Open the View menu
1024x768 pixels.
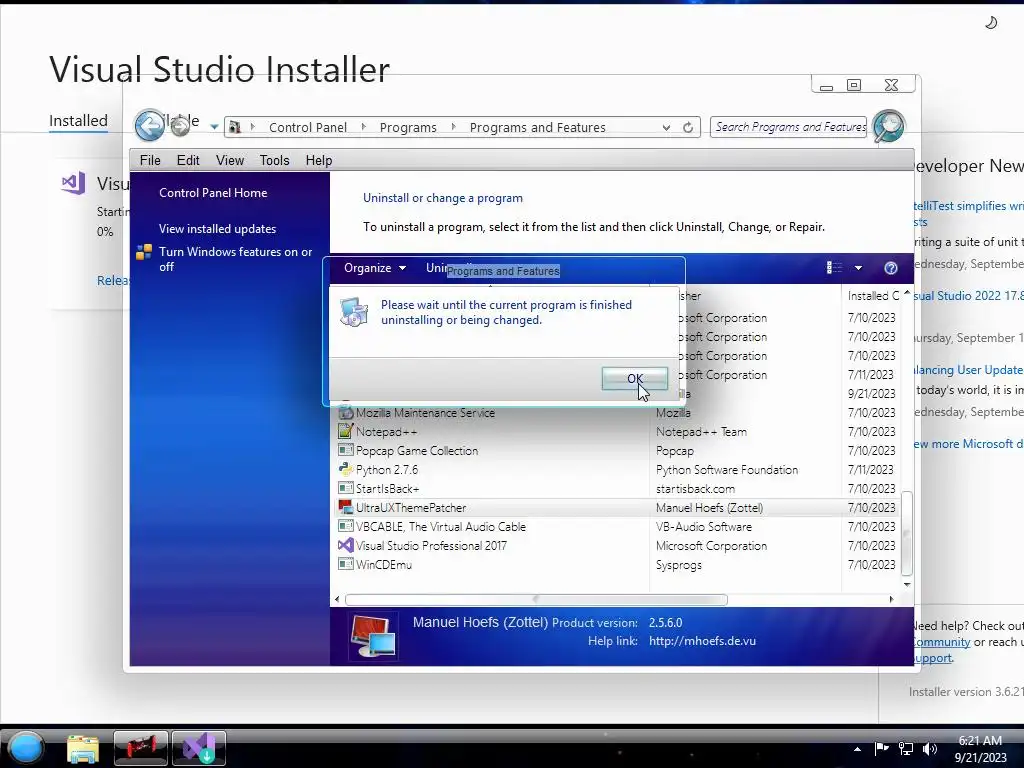(x=230, y=160)
